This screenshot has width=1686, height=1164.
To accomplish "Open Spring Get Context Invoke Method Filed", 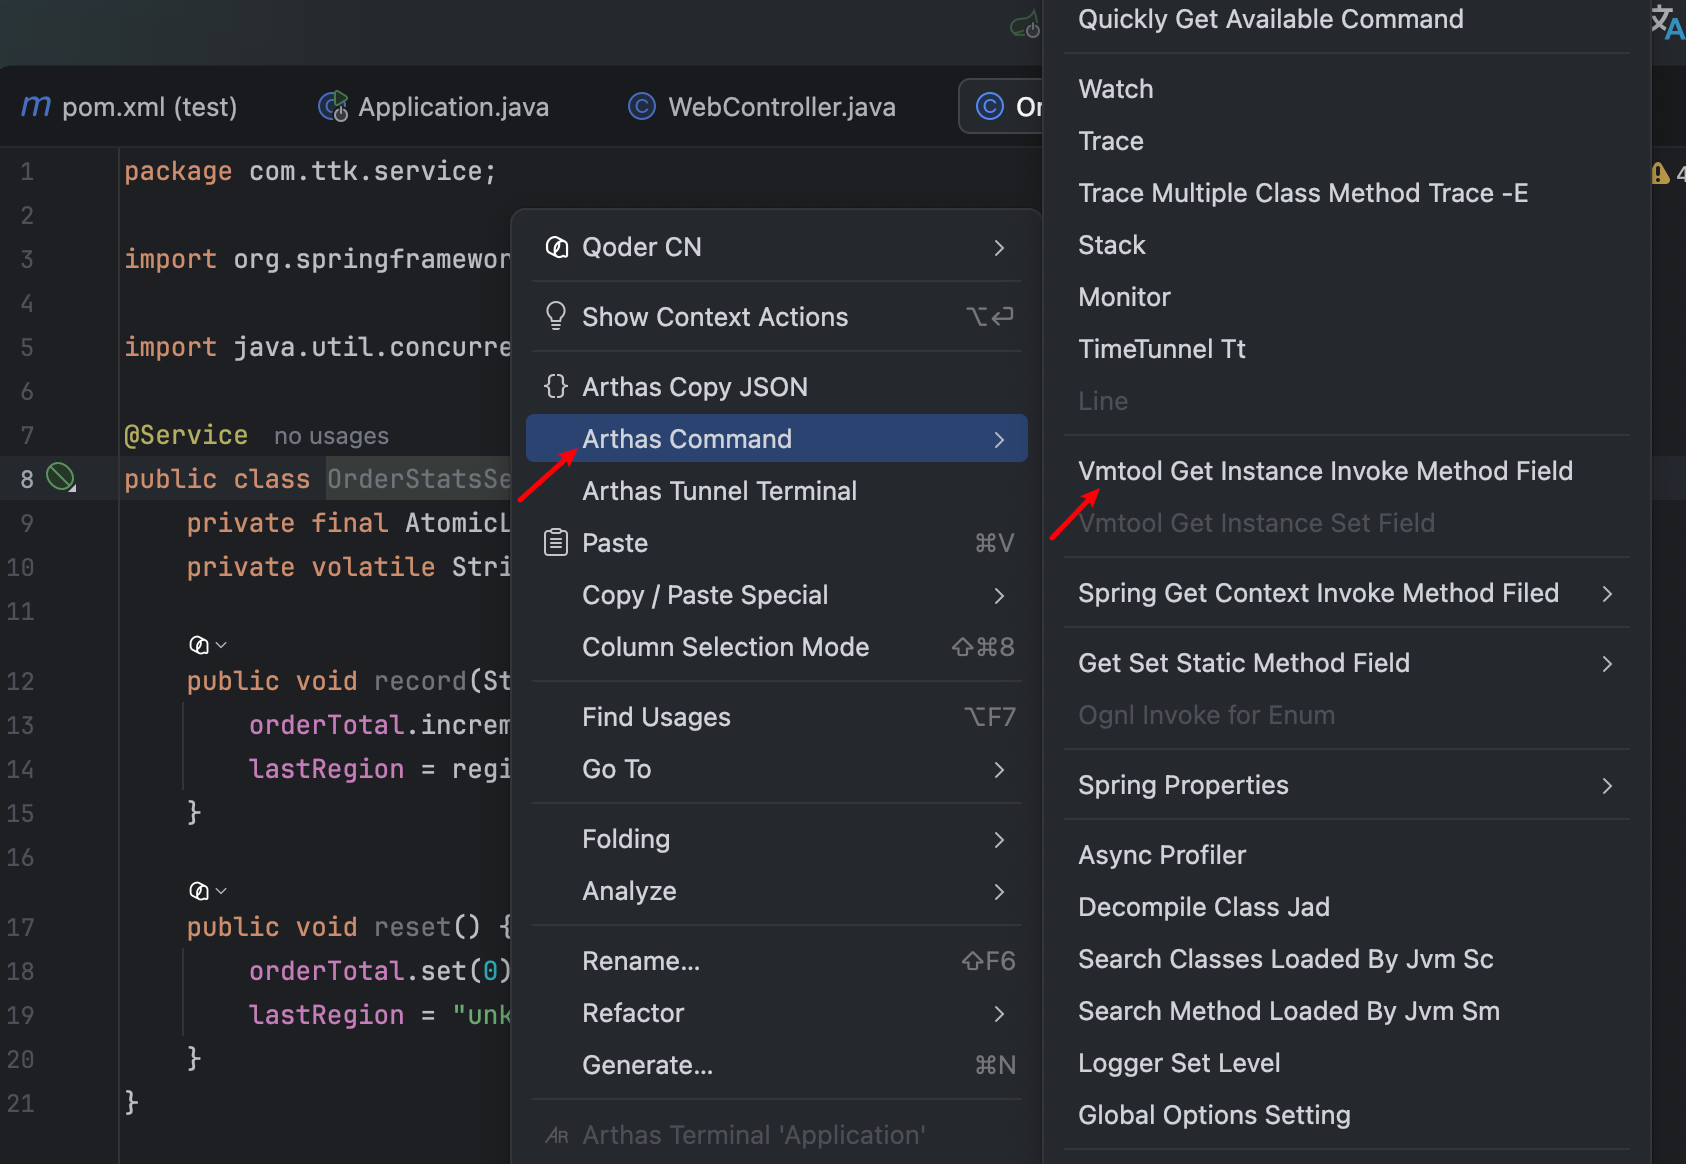I will click(1346, 593).
